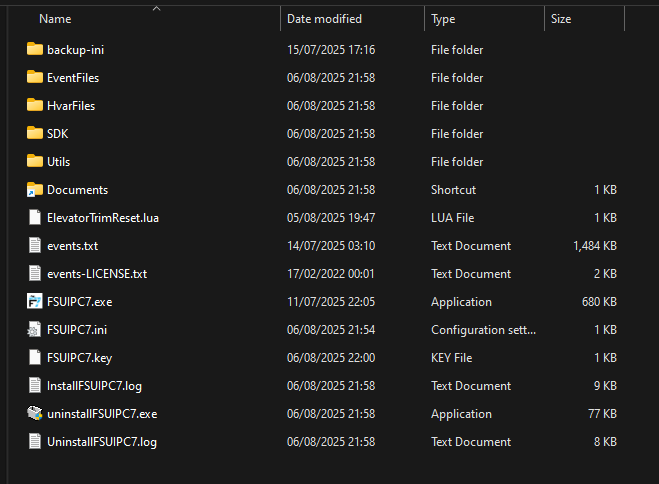Click date 11/07/2025 22:05 of FSUIPC7.exe
659x484 pixels.
[x=331, y=302]
